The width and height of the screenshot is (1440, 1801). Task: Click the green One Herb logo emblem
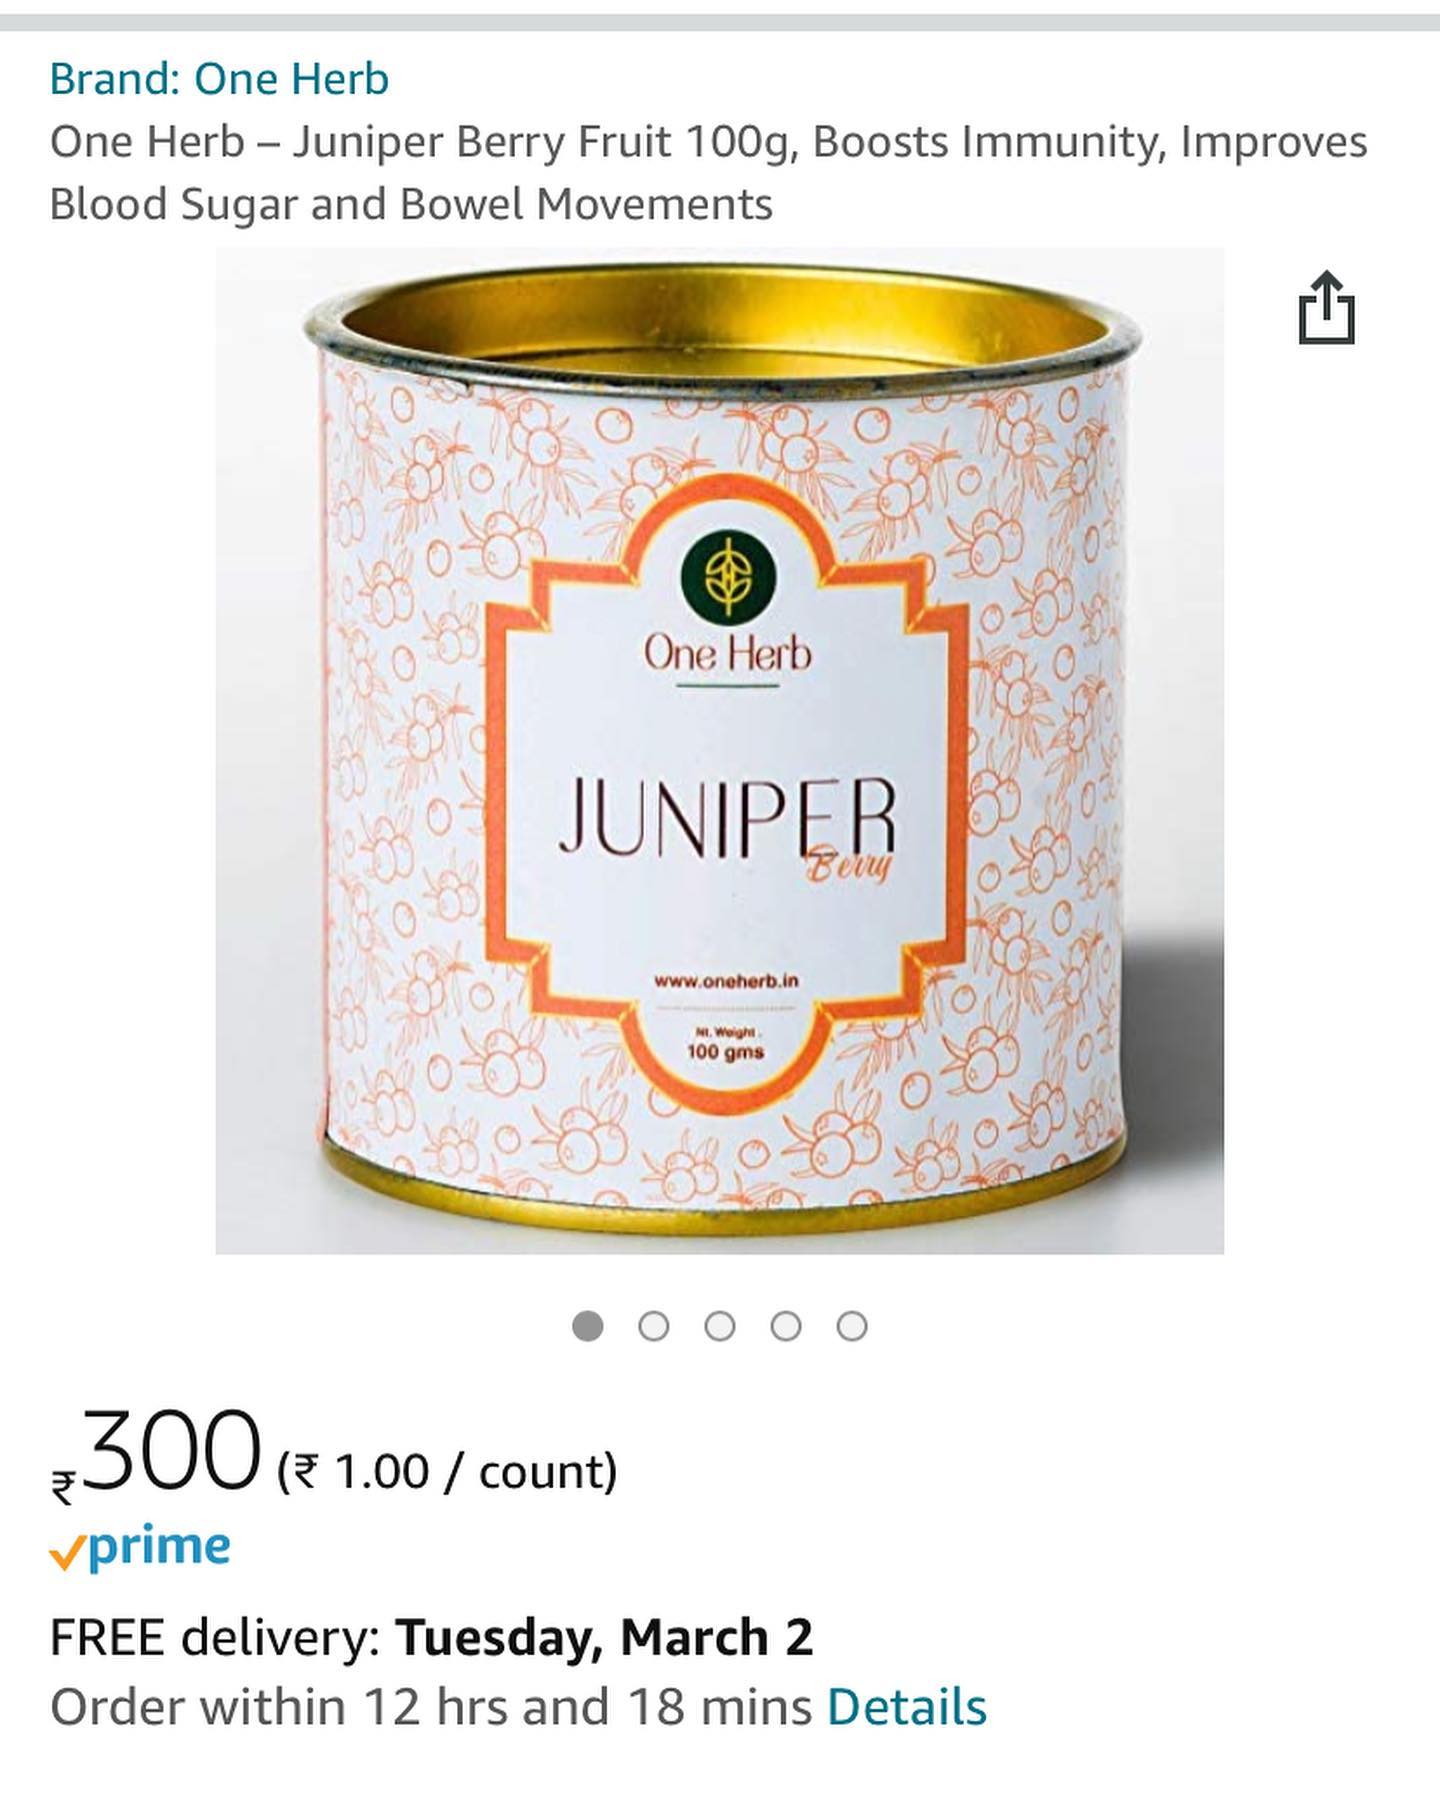728,577
